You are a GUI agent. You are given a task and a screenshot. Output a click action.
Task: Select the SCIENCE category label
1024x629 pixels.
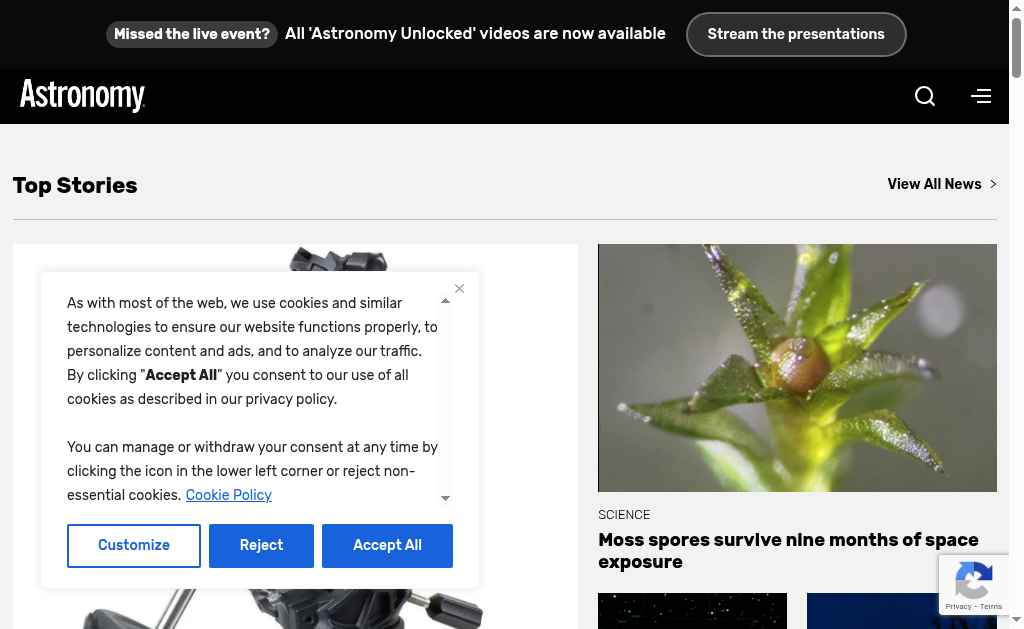click(x=624, y=515)
